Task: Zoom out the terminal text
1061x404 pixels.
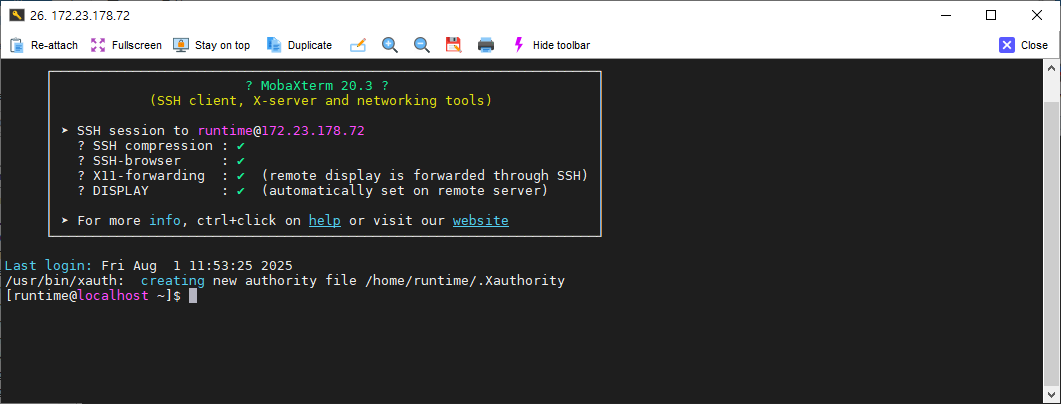Action: pyautogui.click(x=422, y=45)
